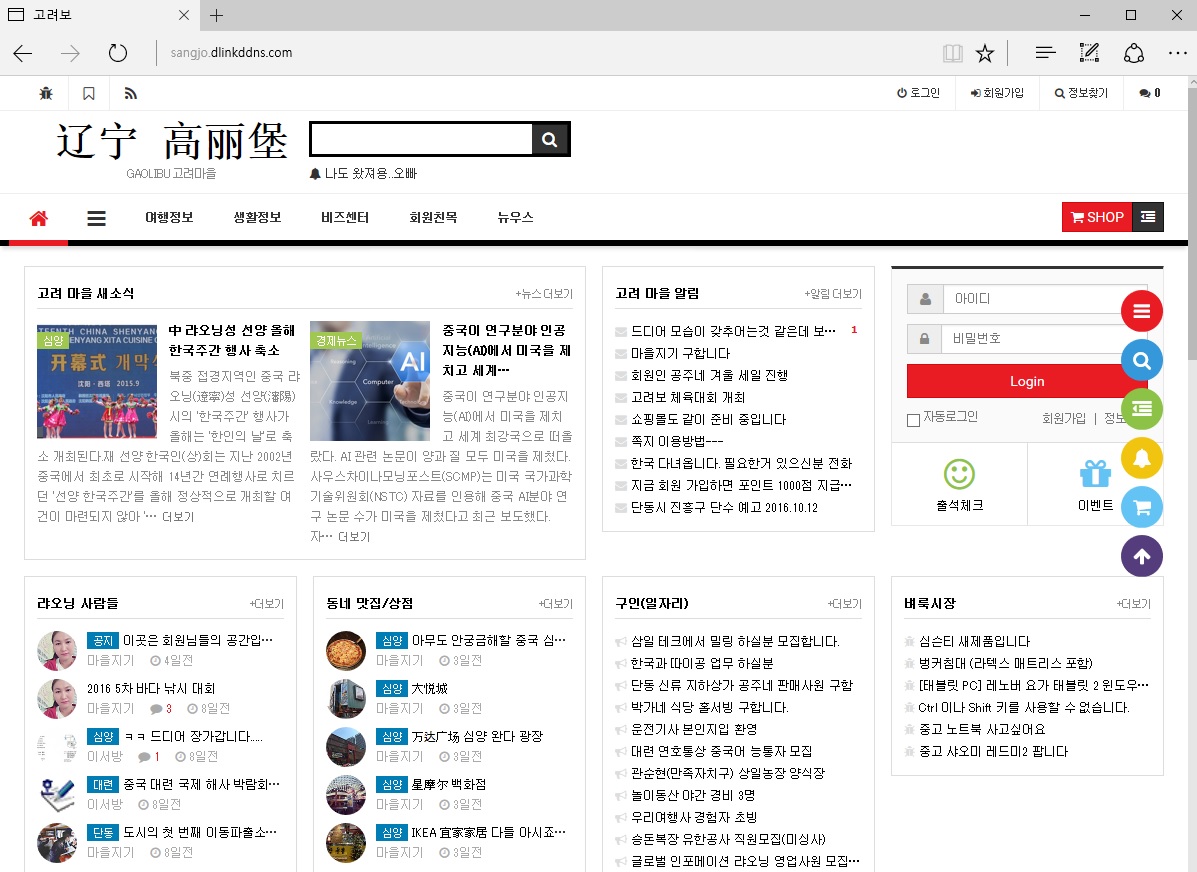
Task: Click the yellow floating bell circle
Action: coord(1141,458)
